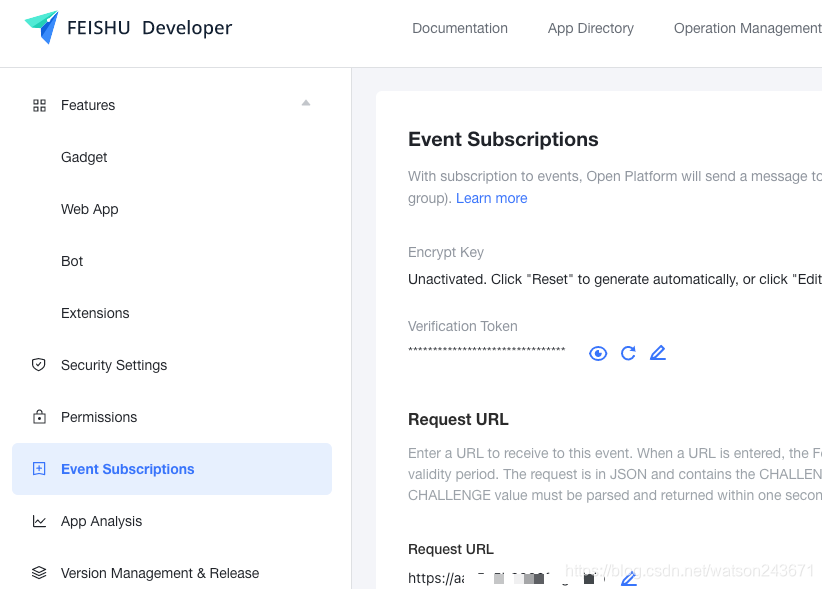Click the Feishu paper-plane logo
The height and width of the screenshot is (589, 822).
41,27
